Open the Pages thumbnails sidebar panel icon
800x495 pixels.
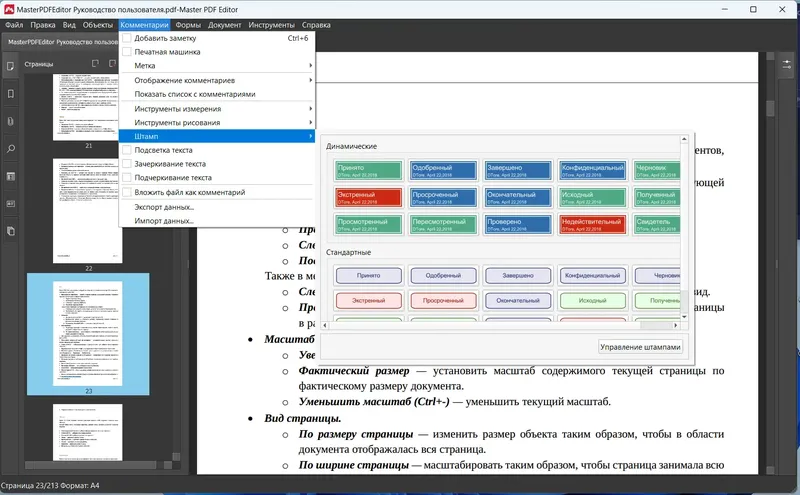[10, 66]
